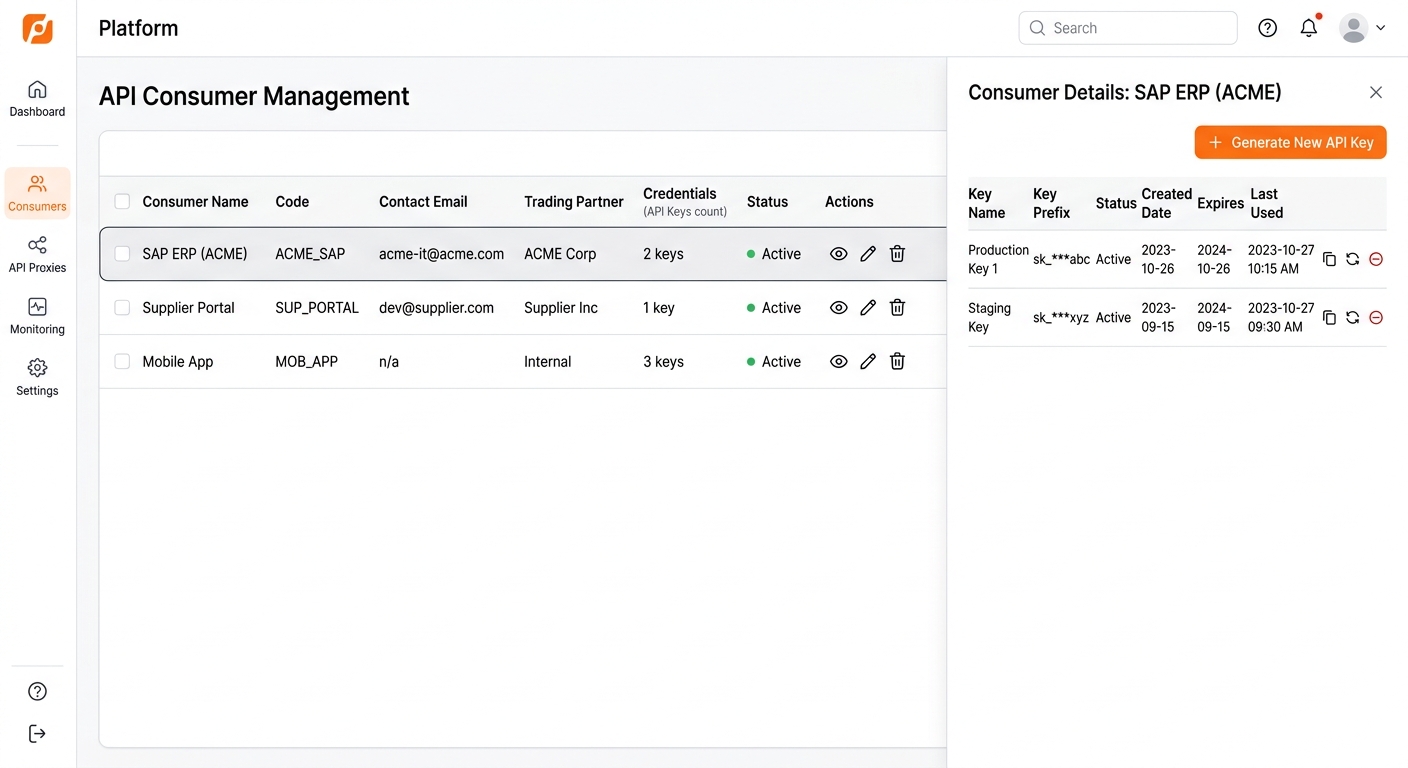Viewport: 1408px width, 768px height.
Task: Click Generate New API Key button
Action: tap(1290, 142)
